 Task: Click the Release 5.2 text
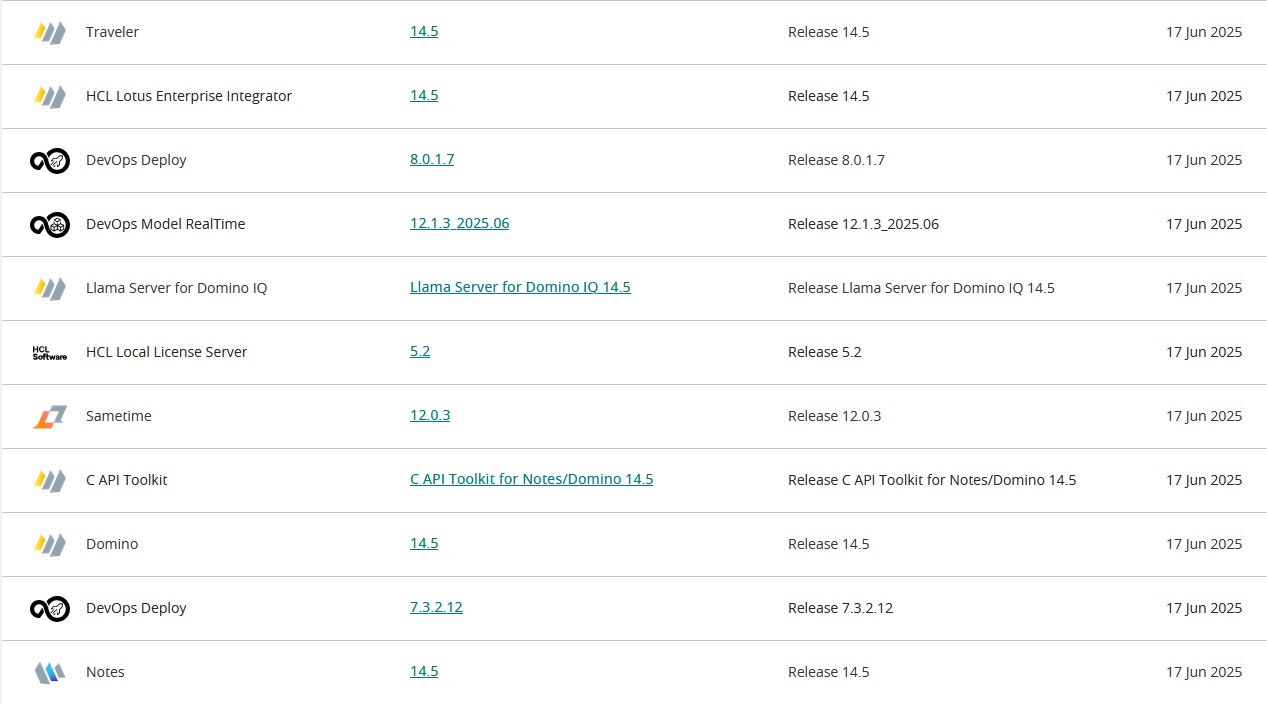coord(824,352)
